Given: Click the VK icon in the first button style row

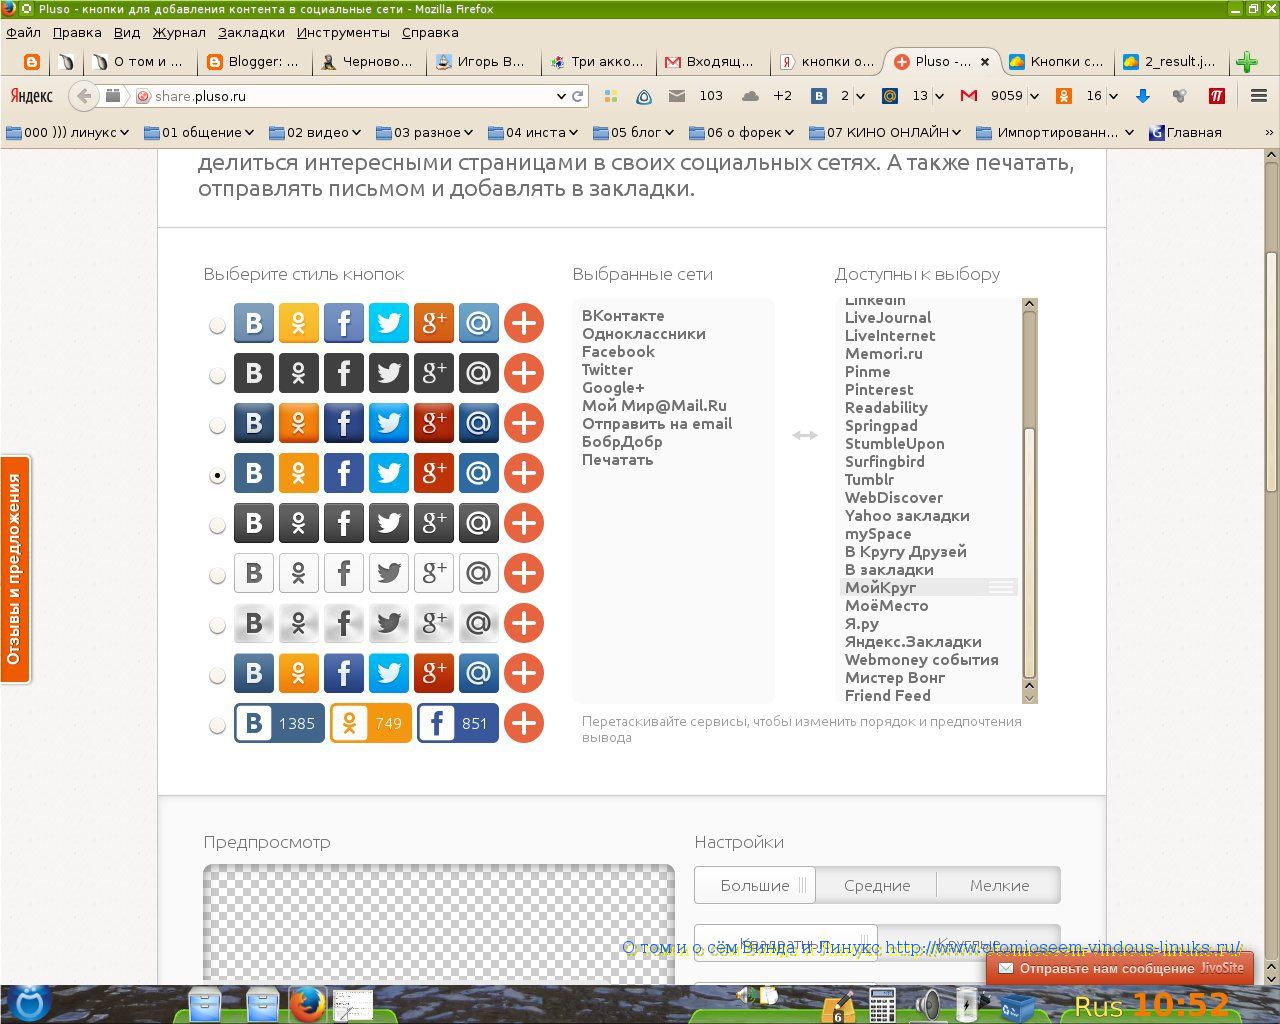Looking at the screenshot, I should 254,323.
